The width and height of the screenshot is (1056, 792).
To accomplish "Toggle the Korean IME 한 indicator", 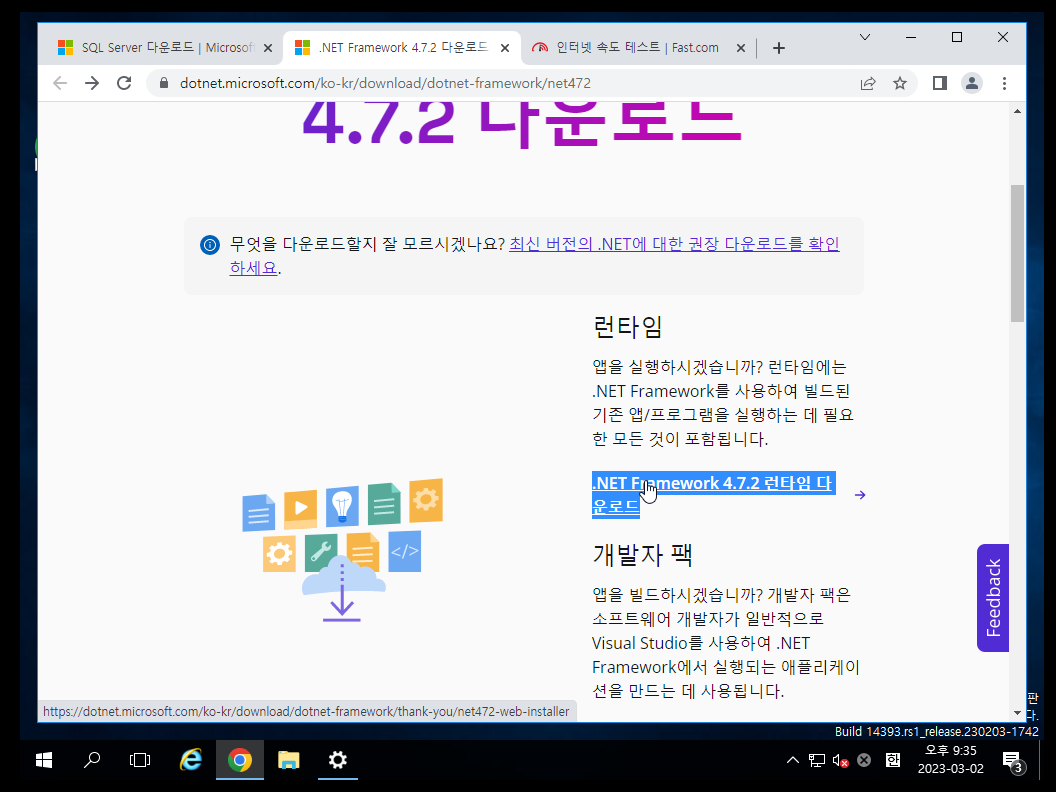I will tap(893, 760).
